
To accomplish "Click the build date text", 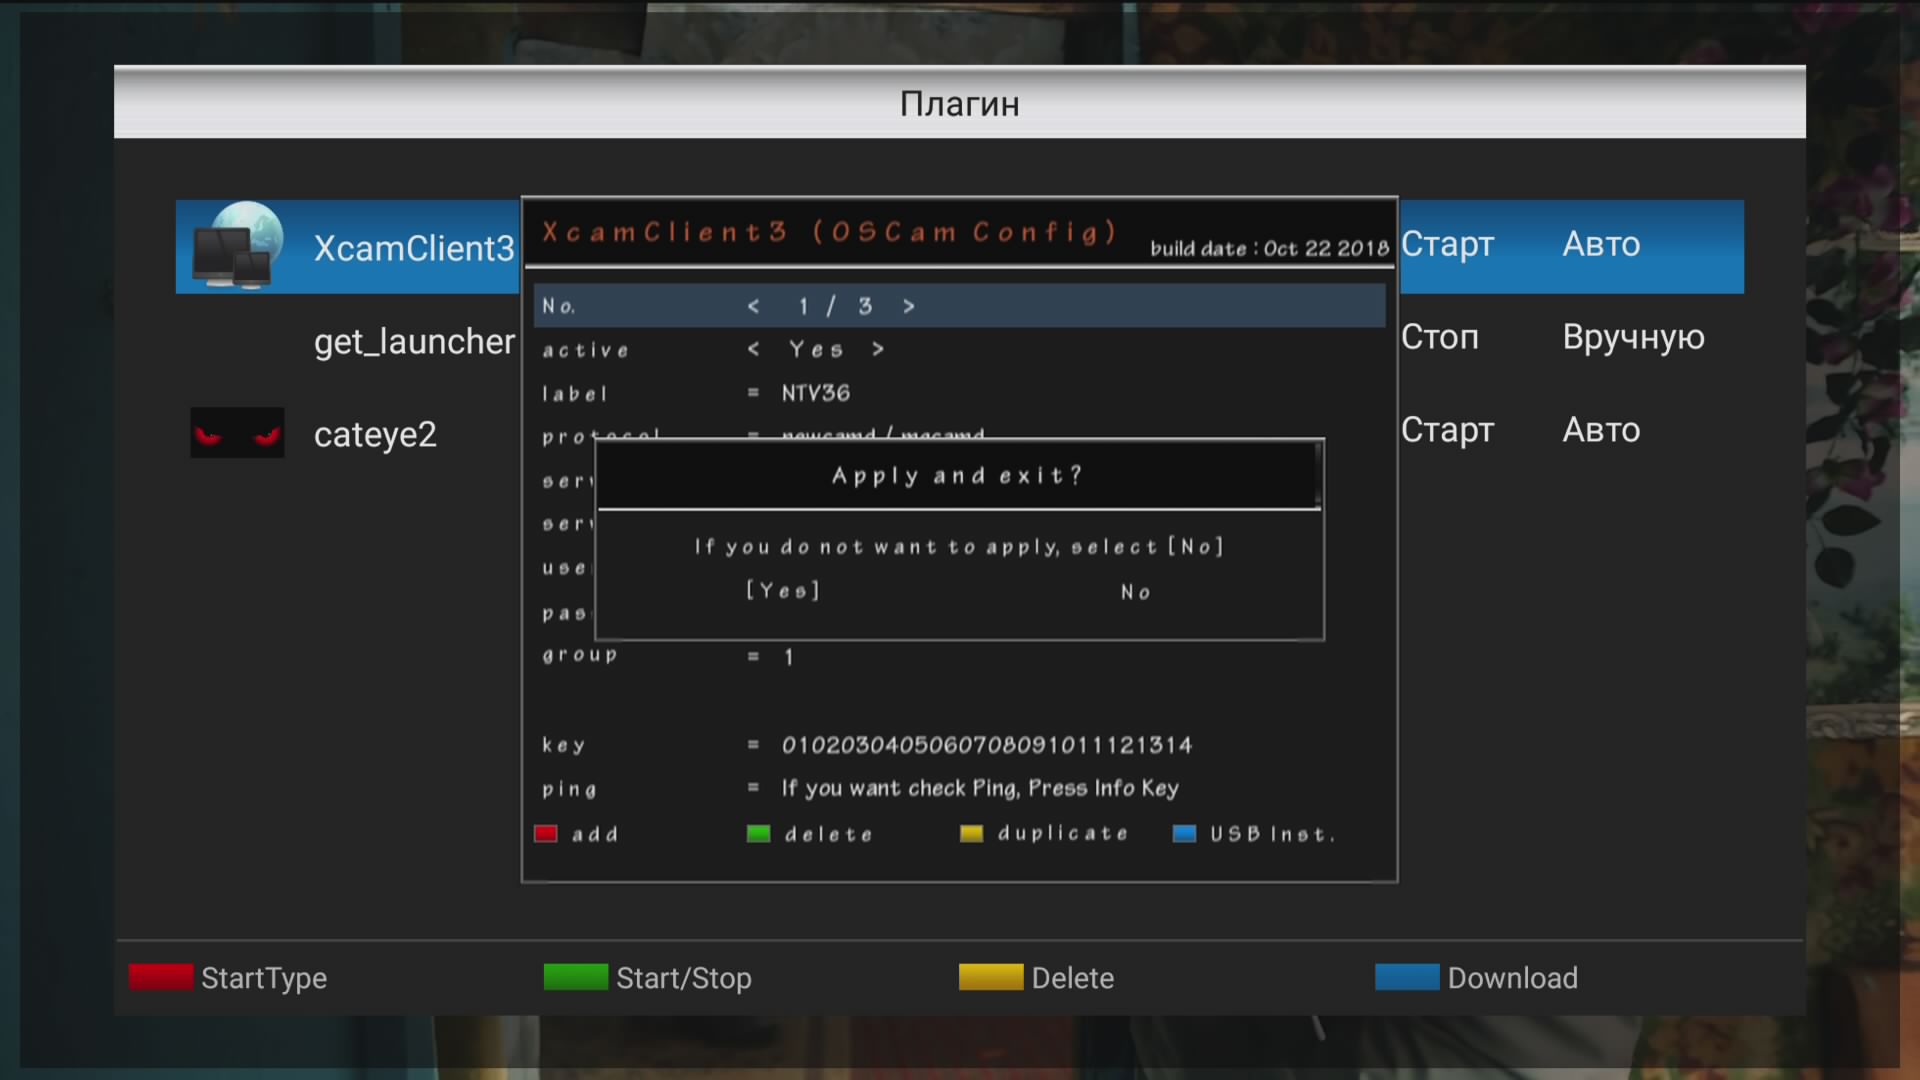I will (x=1270, y=249).
